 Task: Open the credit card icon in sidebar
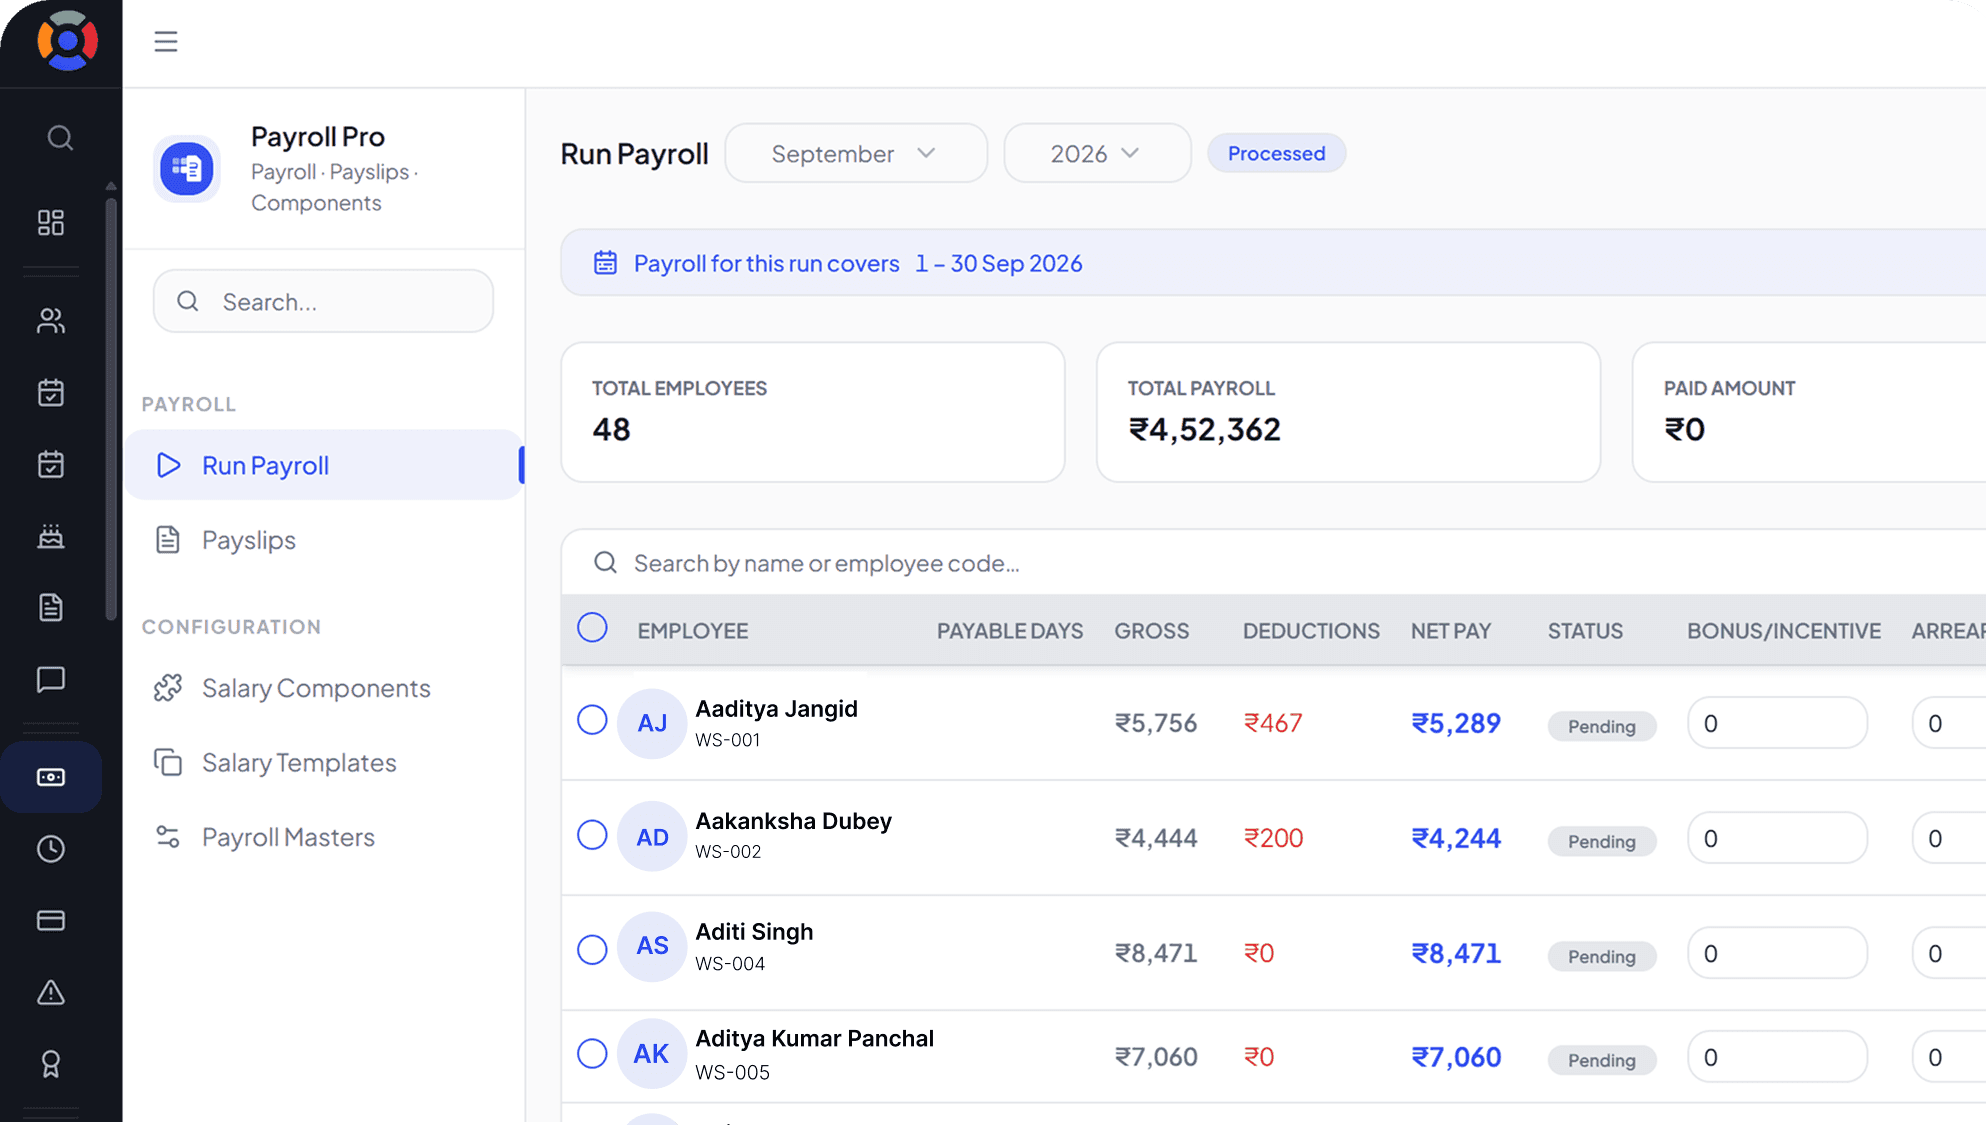click(x=51, y=920)
